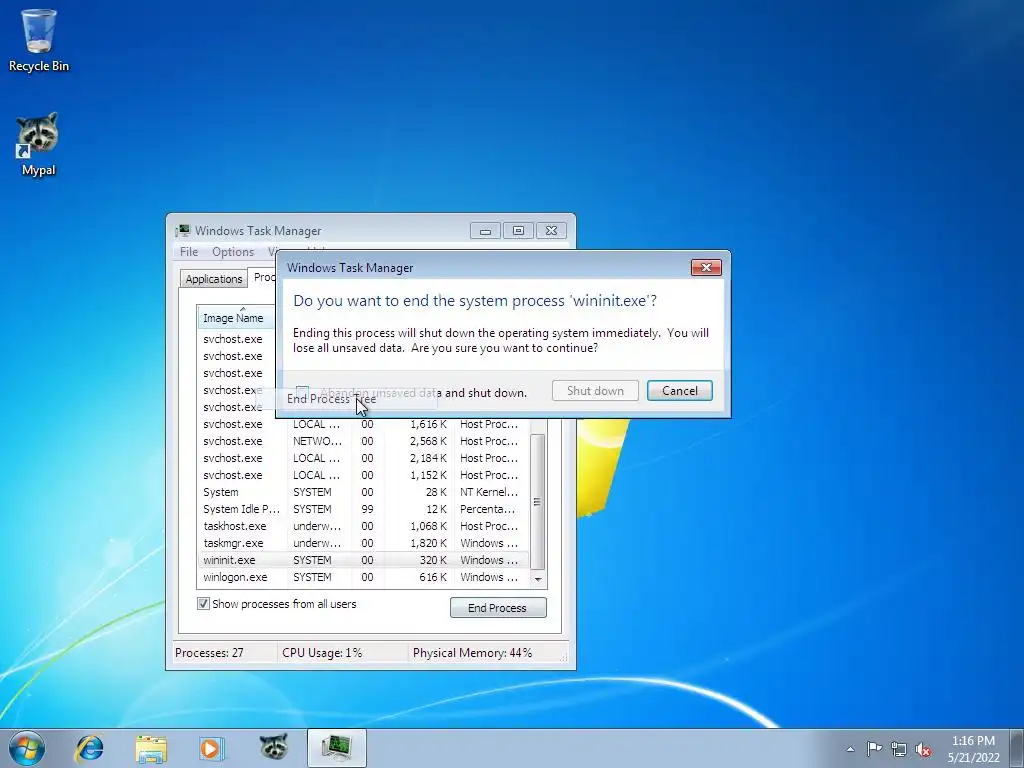Maximize the Windows Task Manager window
The image size is (1024, 768).
coord(519,231)
